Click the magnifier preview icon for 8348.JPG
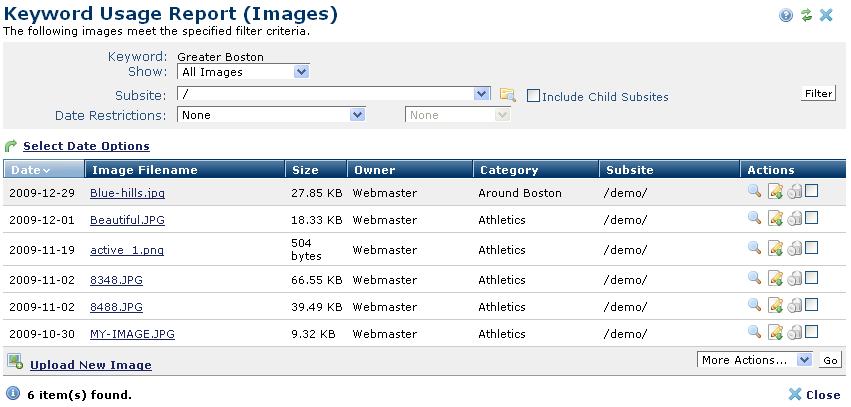Image resolution: width=851 pixels, height=407 pixels. click(754, 279)
